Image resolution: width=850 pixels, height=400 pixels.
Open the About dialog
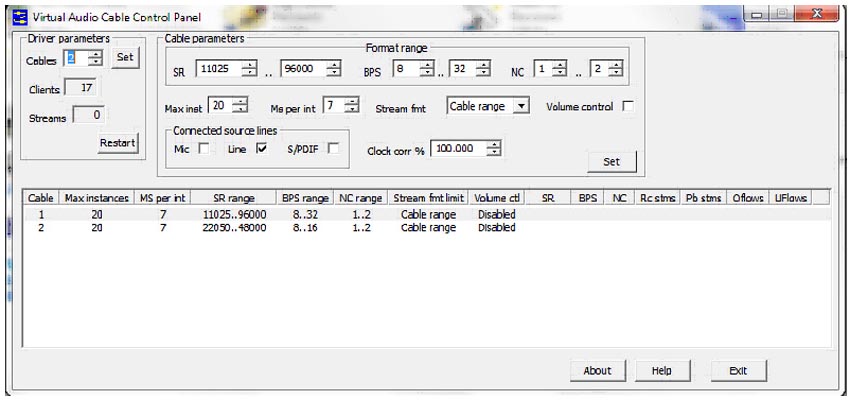pyautogui.click(x=597, y=371)
